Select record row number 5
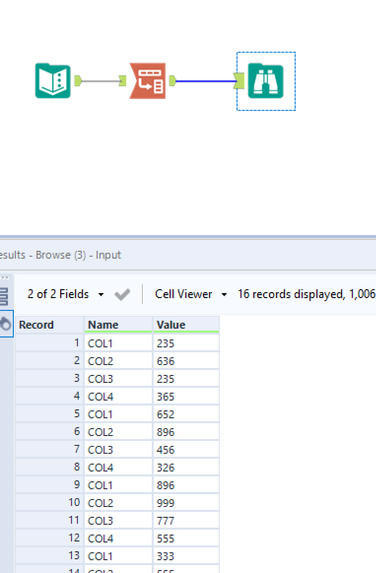Viewport: 376px width, 573px height. 50,414
